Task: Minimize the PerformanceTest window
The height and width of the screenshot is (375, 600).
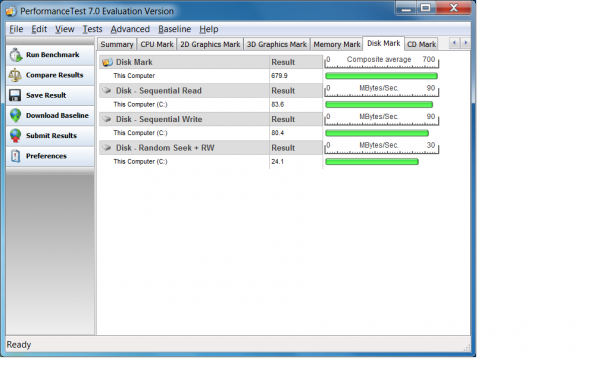Action: tap(406, 8)
